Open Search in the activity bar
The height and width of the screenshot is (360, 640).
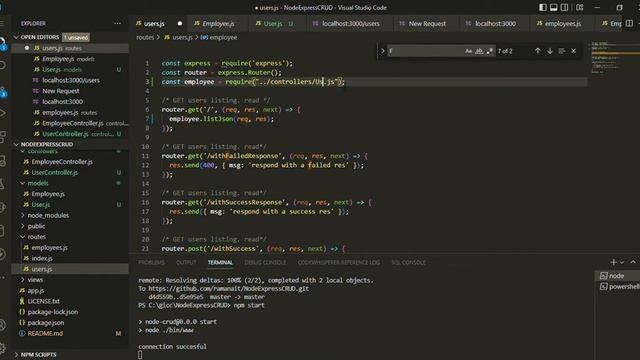point(3,65)
